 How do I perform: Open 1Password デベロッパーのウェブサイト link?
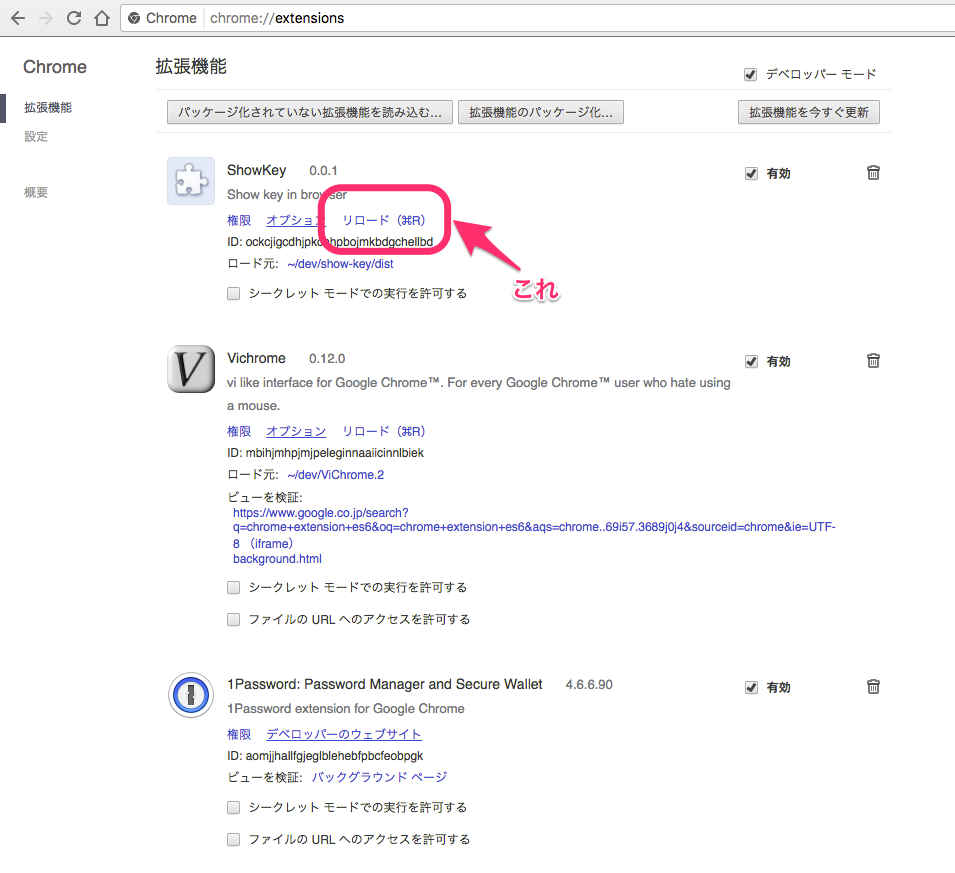pos(344,734)
